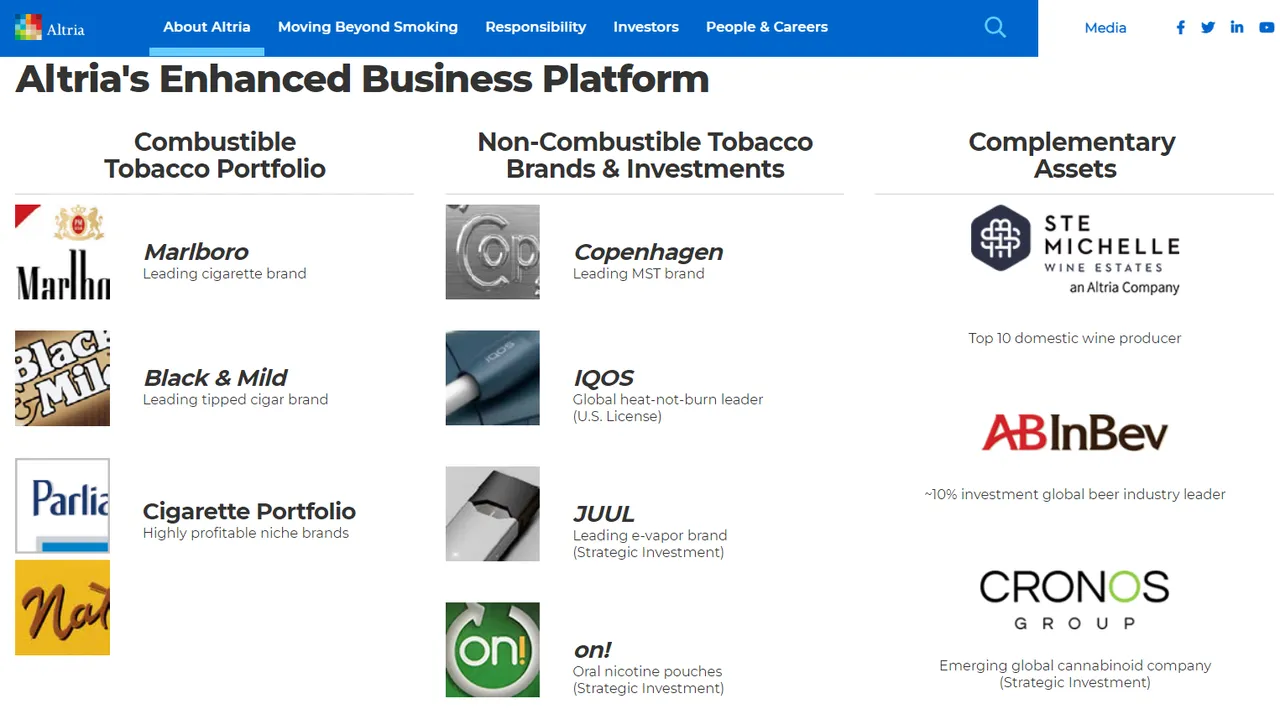1280x713 pixels.
Task: Click the green on! logo image
Action: [x=492, y=650]
